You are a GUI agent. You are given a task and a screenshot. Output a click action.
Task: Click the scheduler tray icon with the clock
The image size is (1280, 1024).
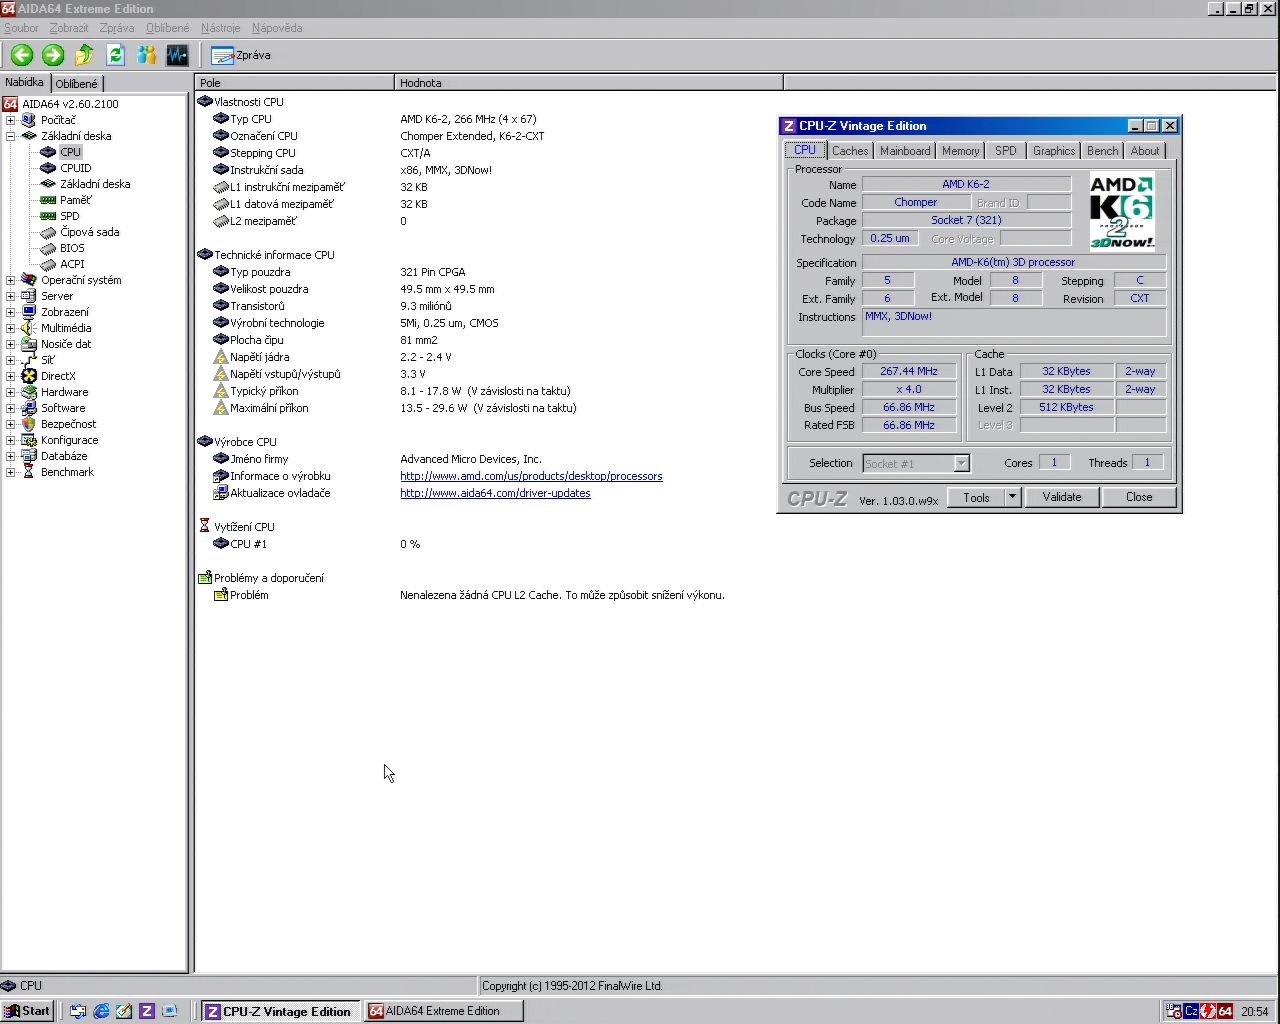point(1175,1011)
